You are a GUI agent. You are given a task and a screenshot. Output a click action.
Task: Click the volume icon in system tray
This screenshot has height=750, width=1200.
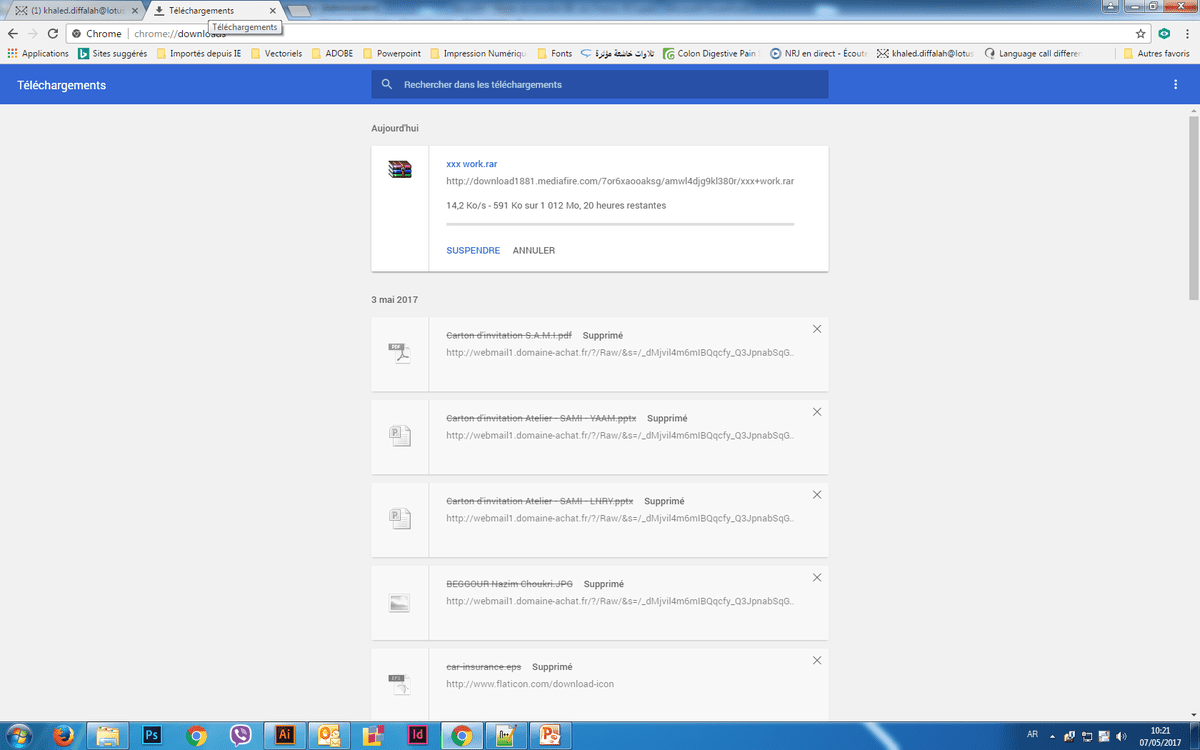[1121, 736]
